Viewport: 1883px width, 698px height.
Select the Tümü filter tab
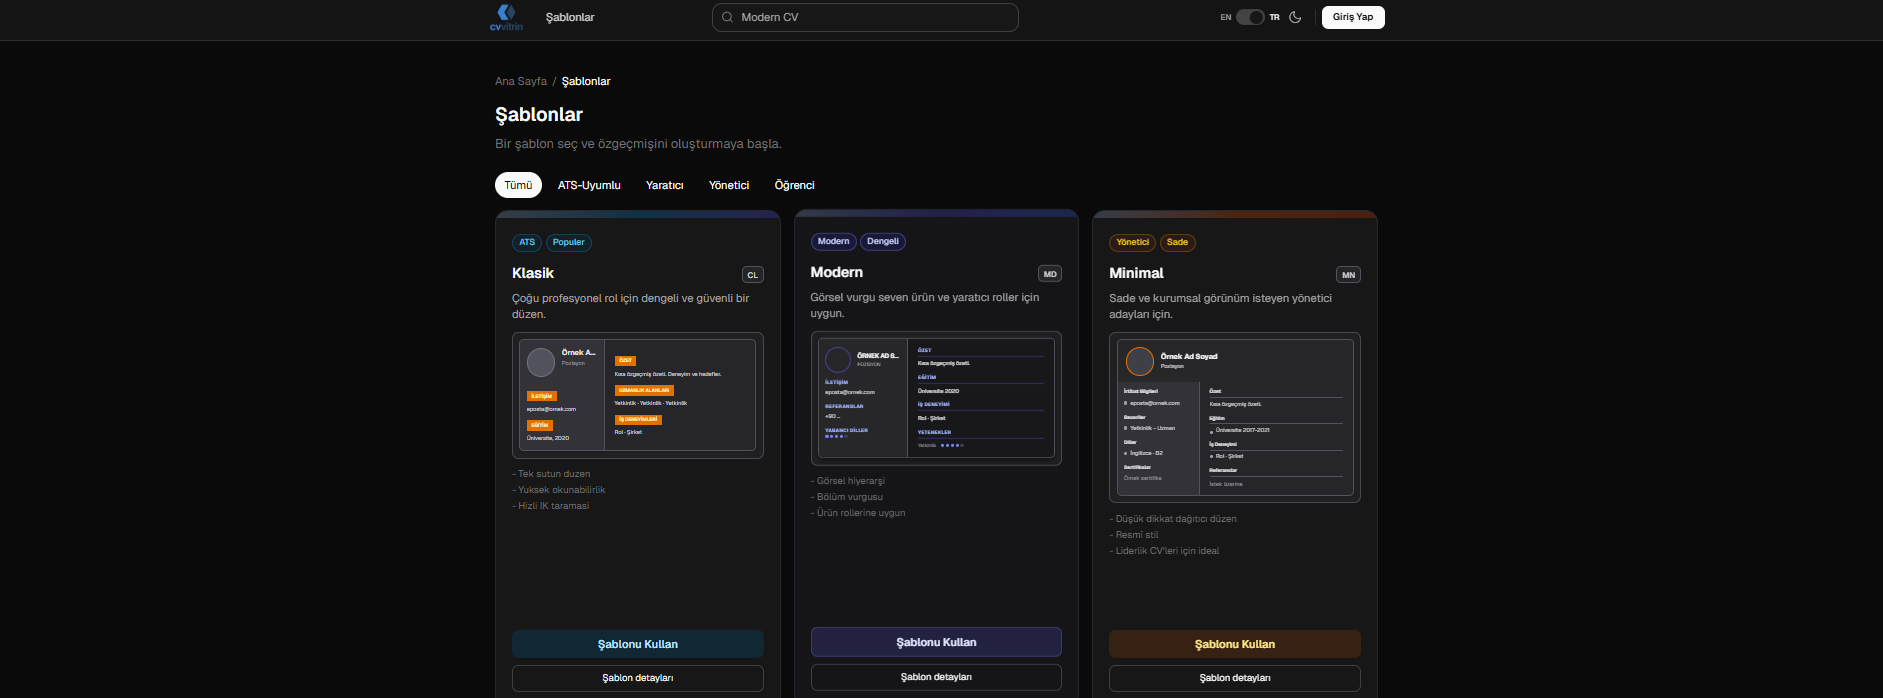(518, 185)
